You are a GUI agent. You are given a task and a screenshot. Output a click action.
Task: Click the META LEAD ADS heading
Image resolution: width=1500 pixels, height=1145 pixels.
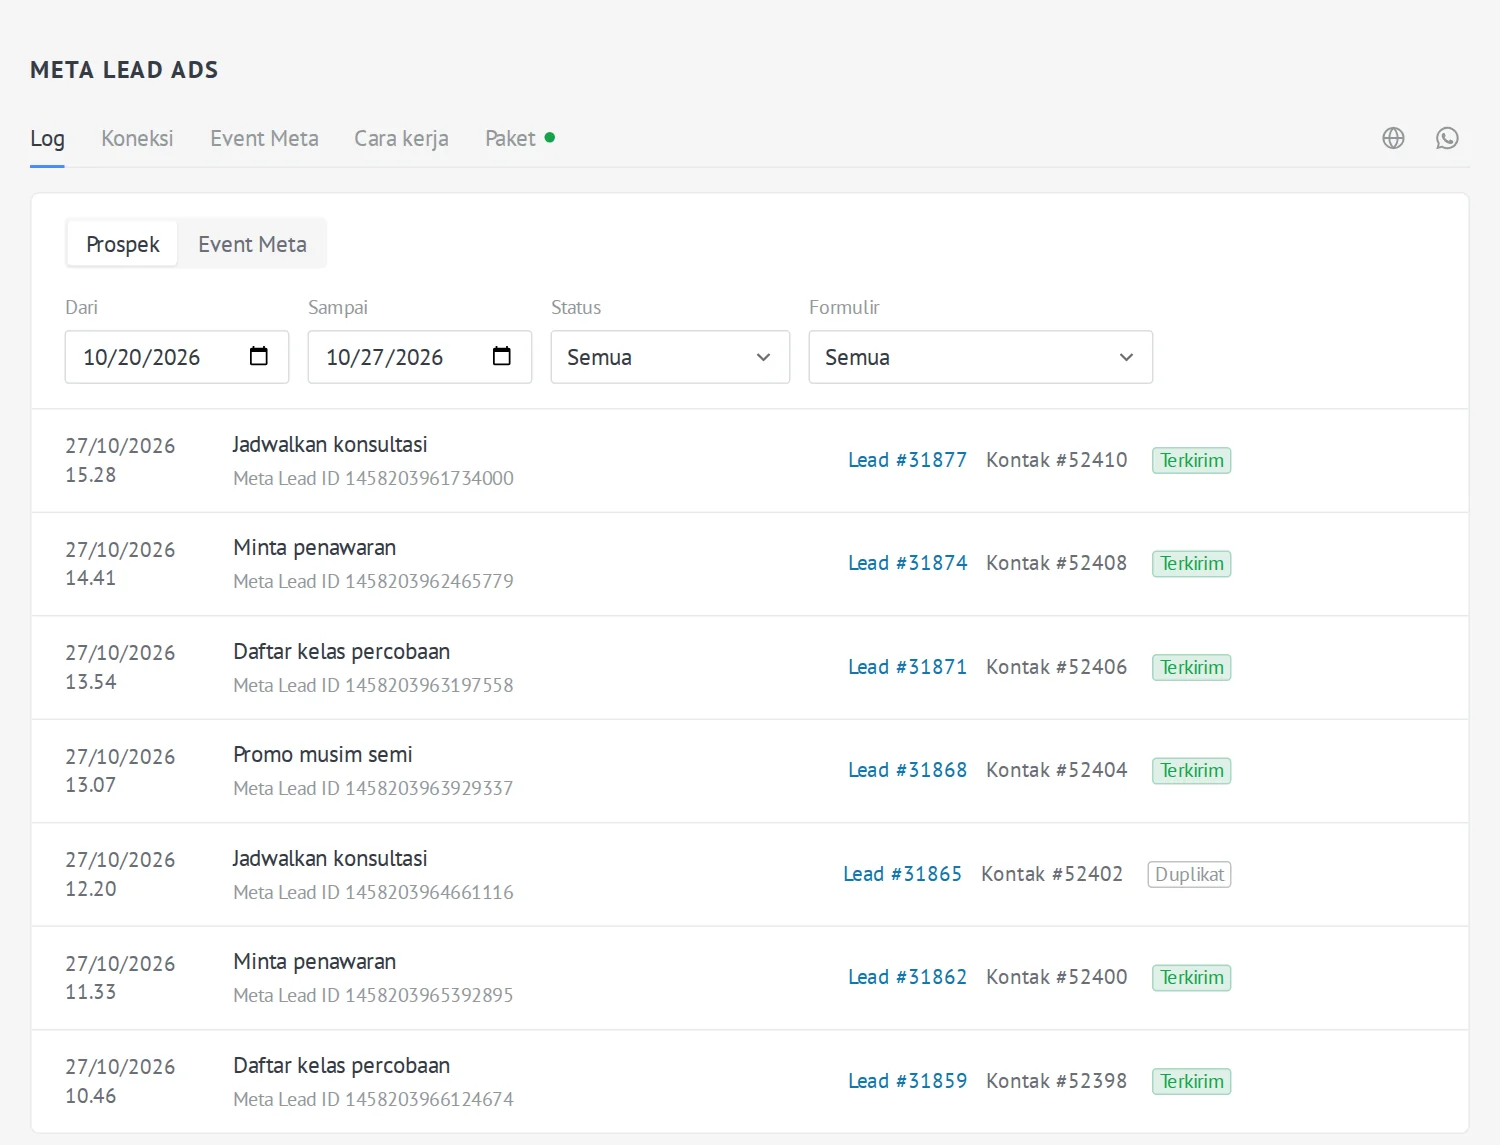click(x=124, y=70)
